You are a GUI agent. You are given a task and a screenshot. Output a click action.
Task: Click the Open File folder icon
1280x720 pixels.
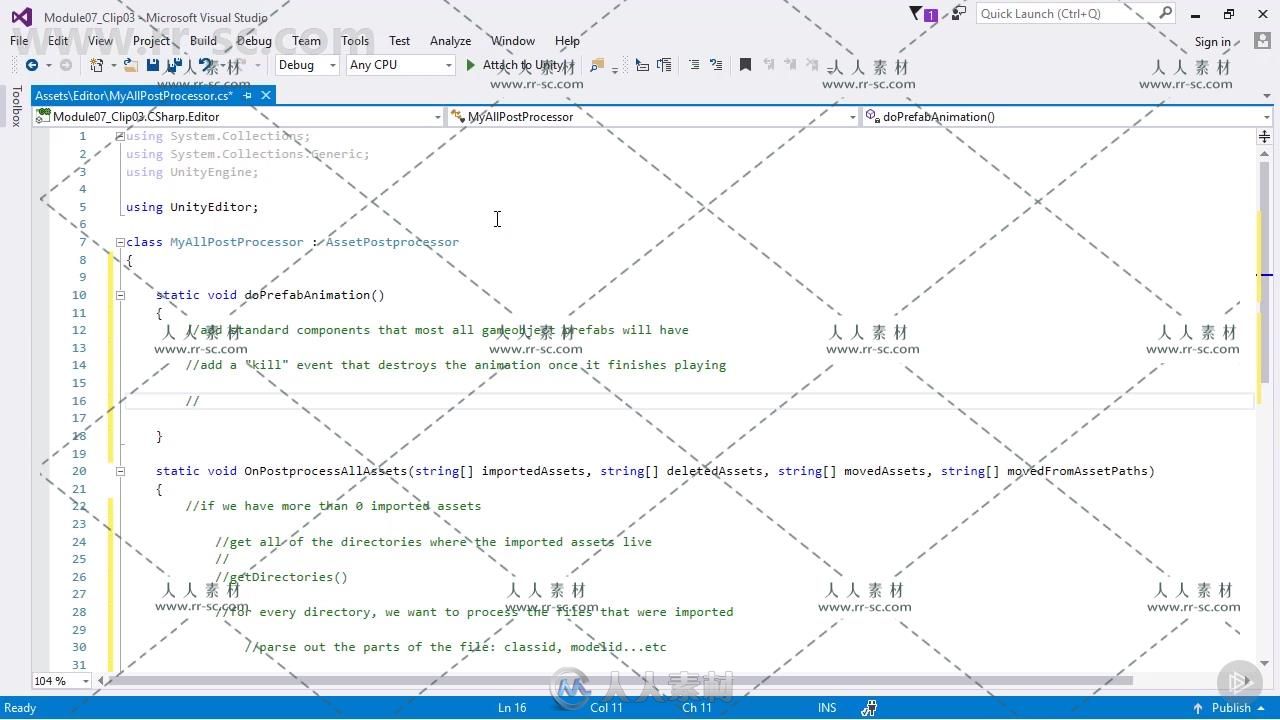coord(131,65)
